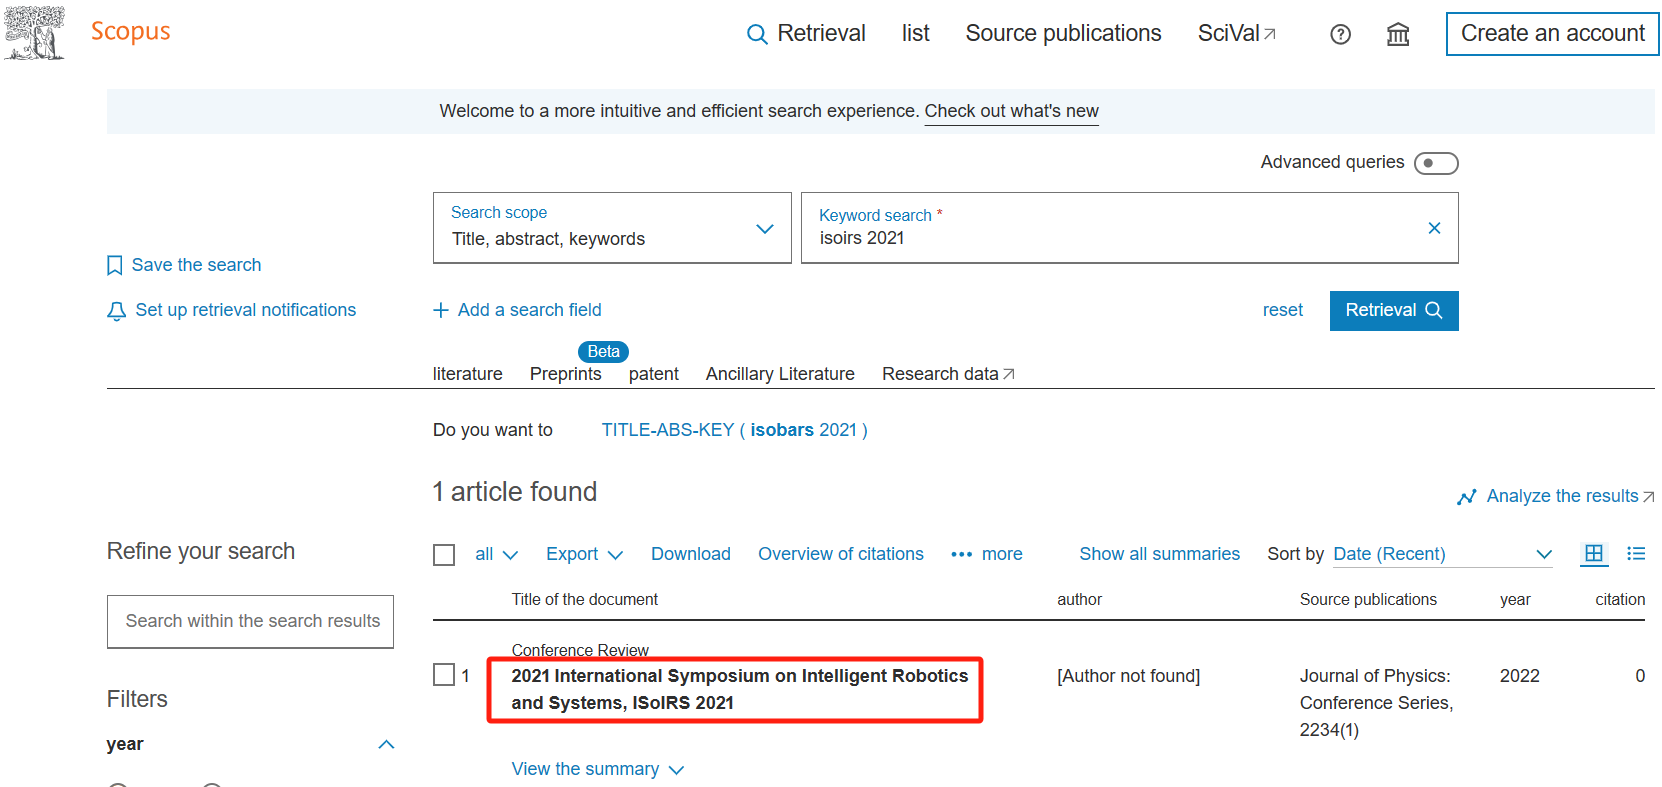Click the Scopus tree logo
Viewport: 1662px width, 787px height.
click(x=35, y=32)
